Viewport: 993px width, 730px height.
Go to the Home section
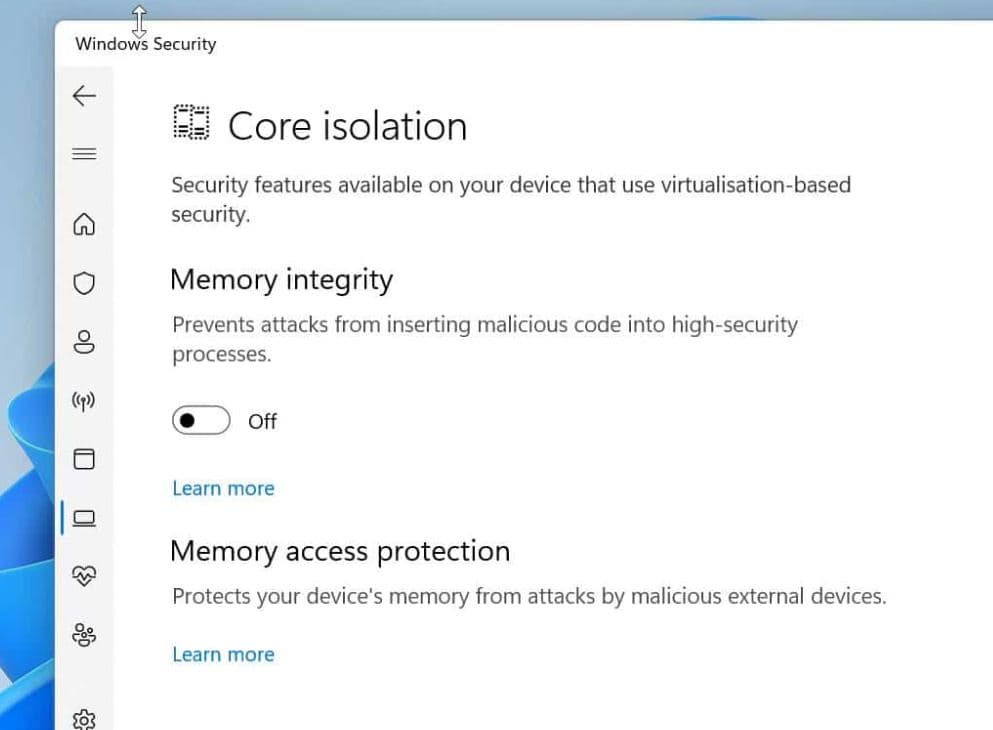coord(84,224)
